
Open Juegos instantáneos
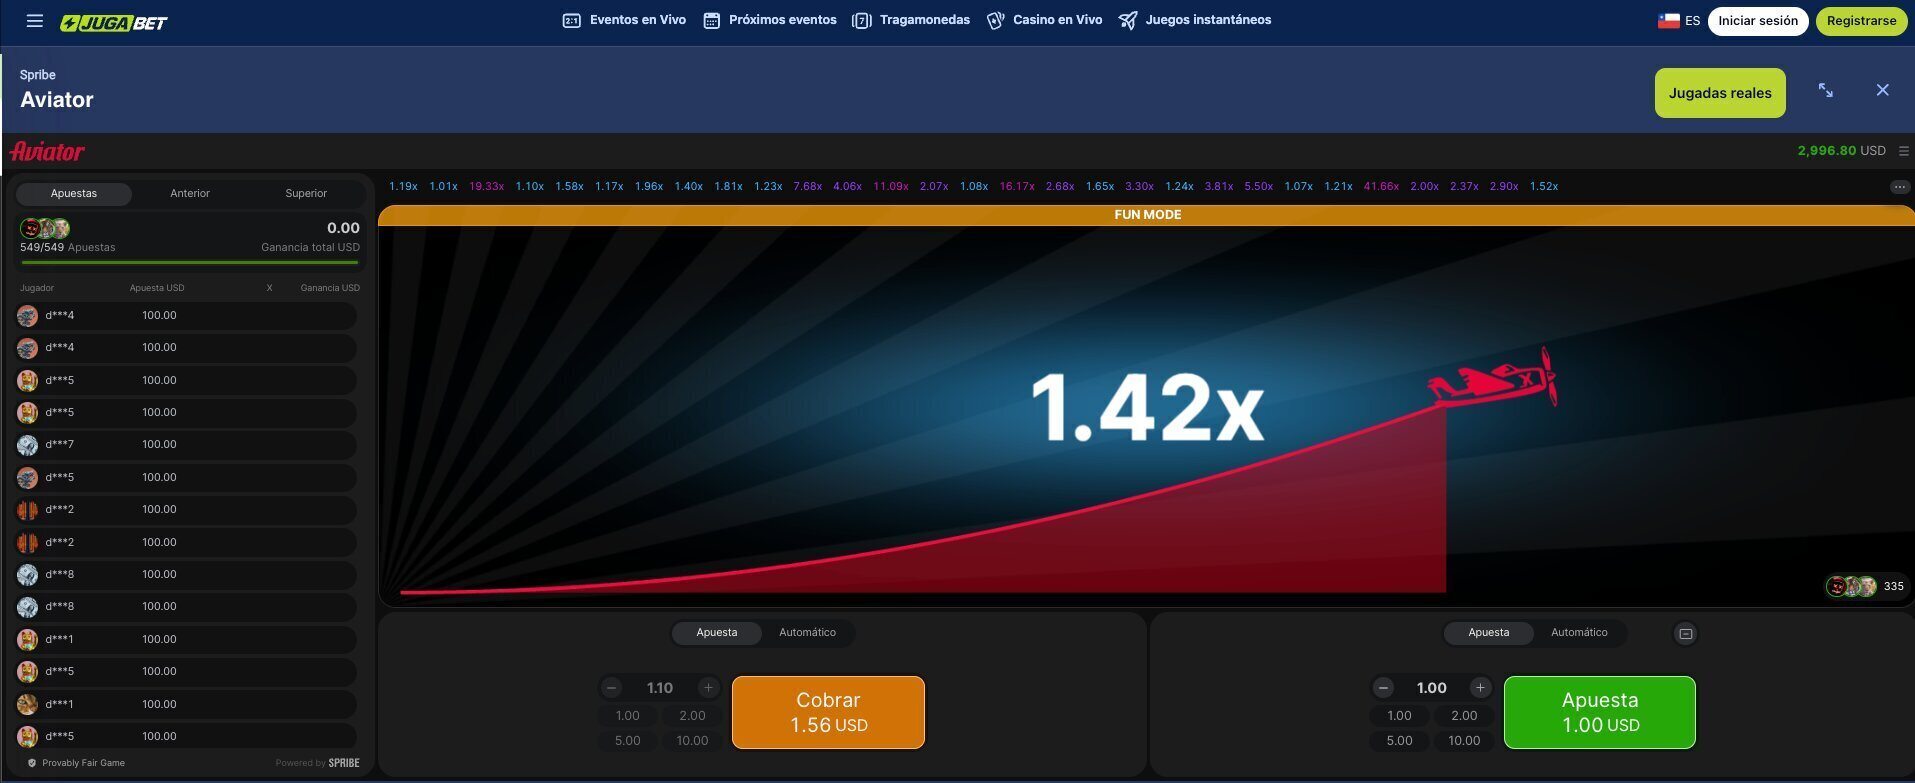(1195, 20)
